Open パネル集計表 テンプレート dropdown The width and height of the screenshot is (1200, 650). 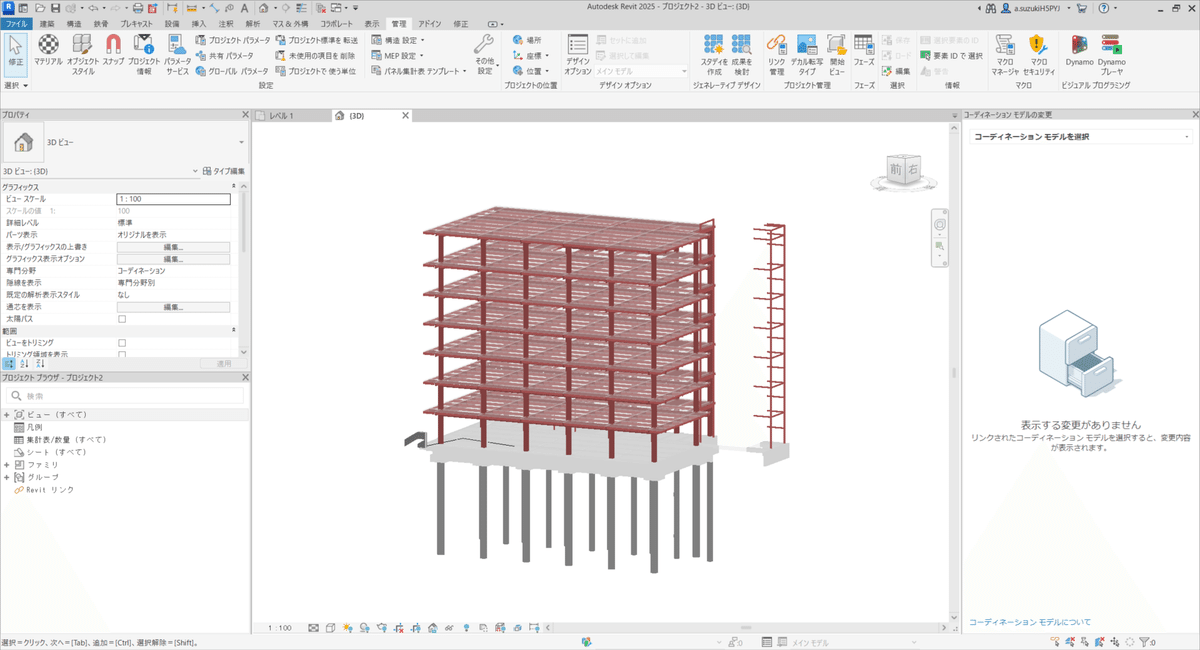tap(418, 71)
